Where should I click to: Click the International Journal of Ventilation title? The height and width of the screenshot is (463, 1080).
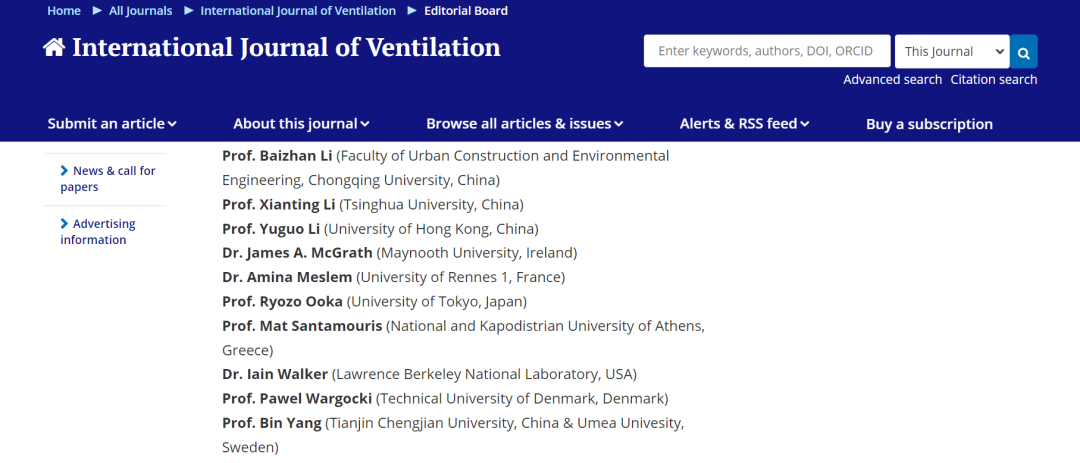(x=287, y=47)
